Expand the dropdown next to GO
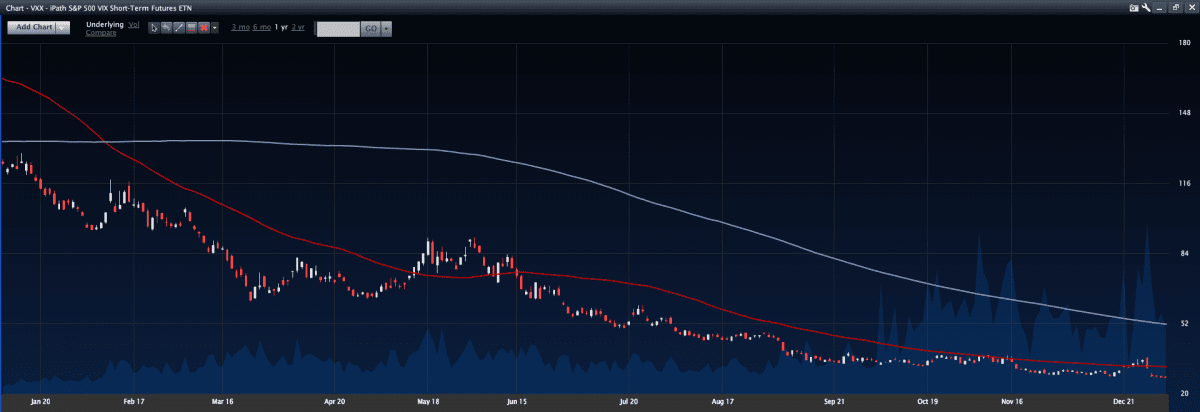1200x412 pixels. 386,28
